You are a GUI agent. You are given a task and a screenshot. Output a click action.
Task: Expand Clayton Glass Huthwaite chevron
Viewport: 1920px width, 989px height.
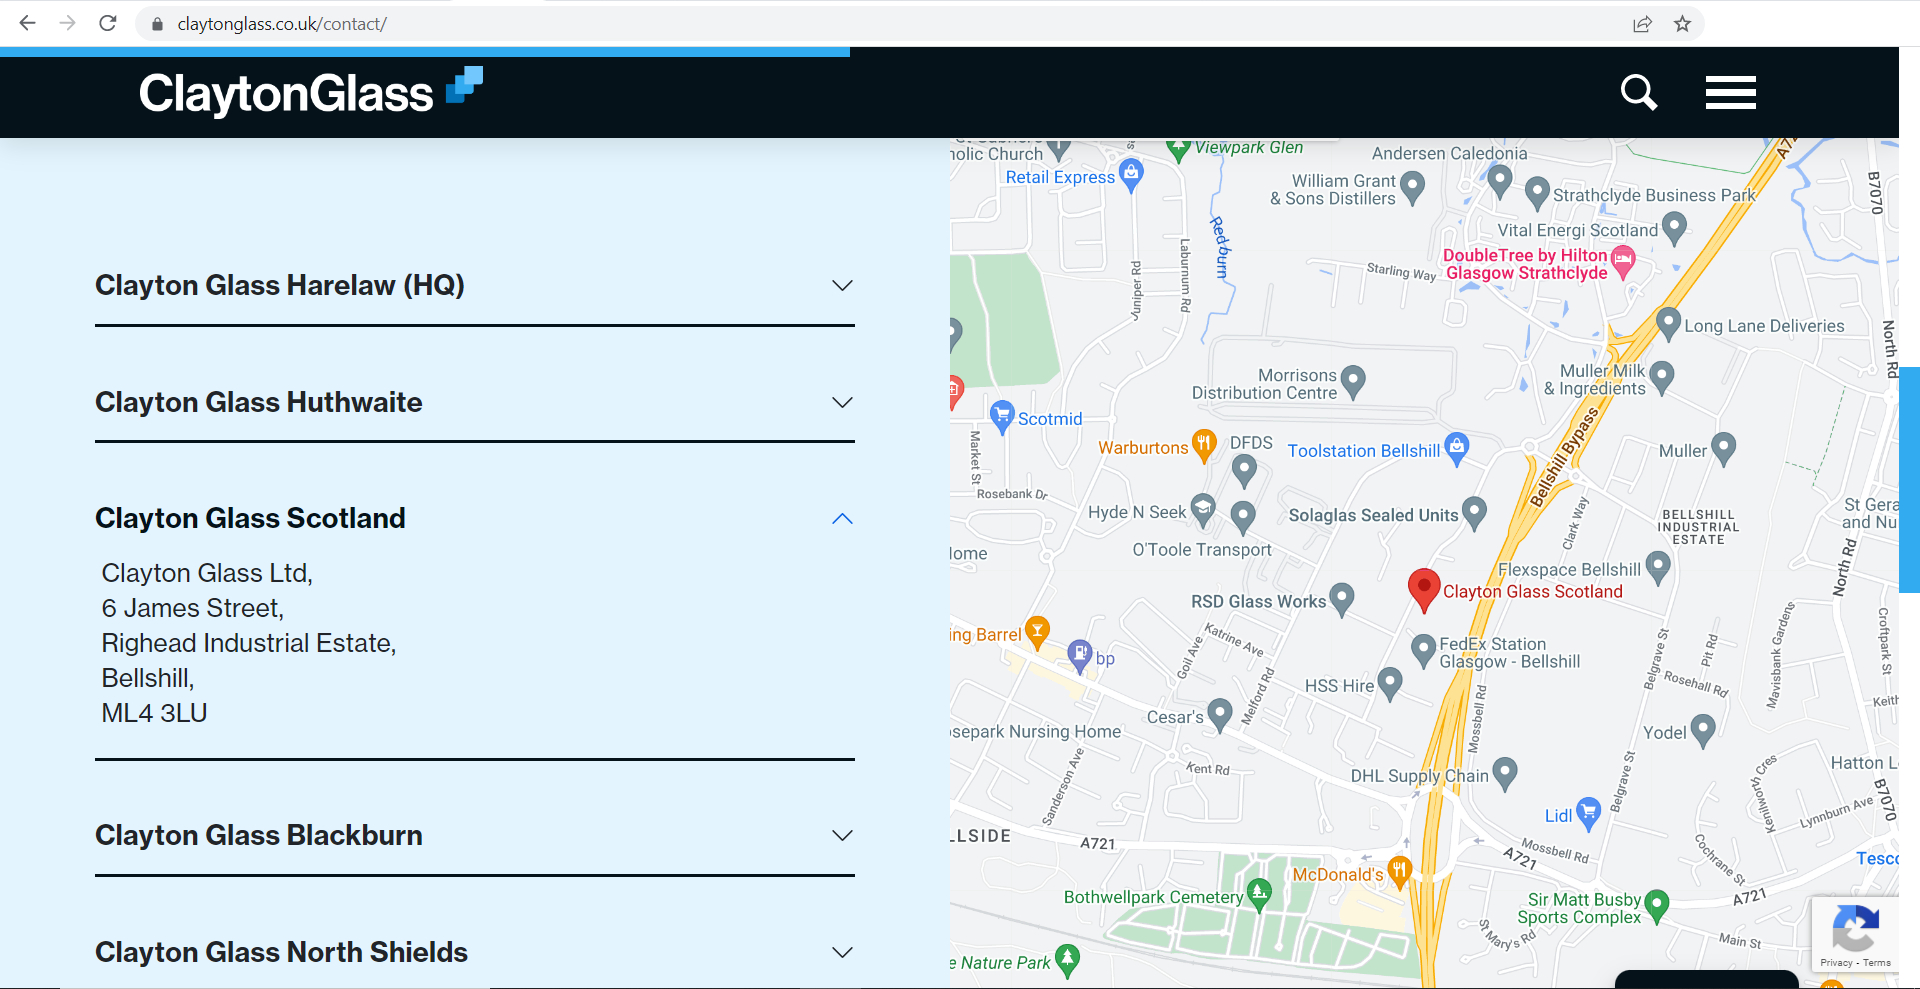(x=843, y=402)
